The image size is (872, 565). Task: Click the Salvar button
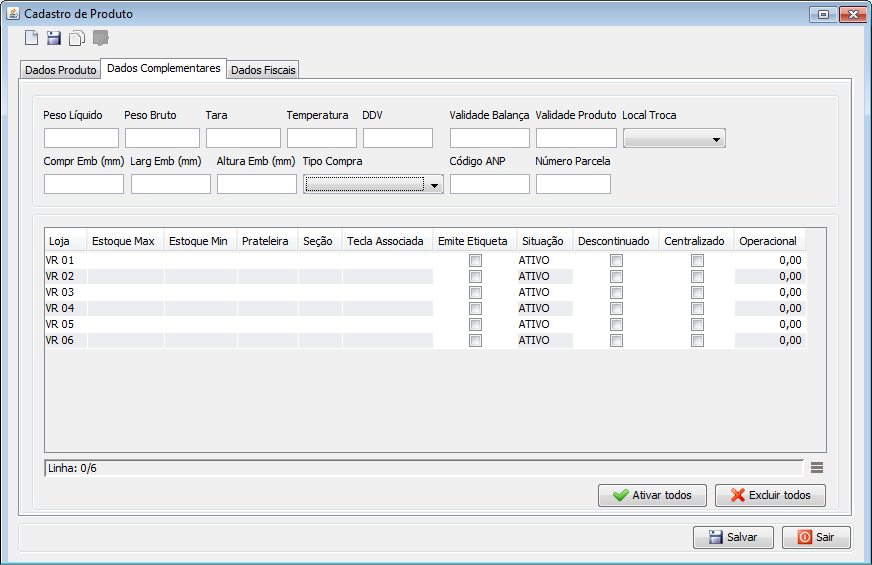(733, 537)
